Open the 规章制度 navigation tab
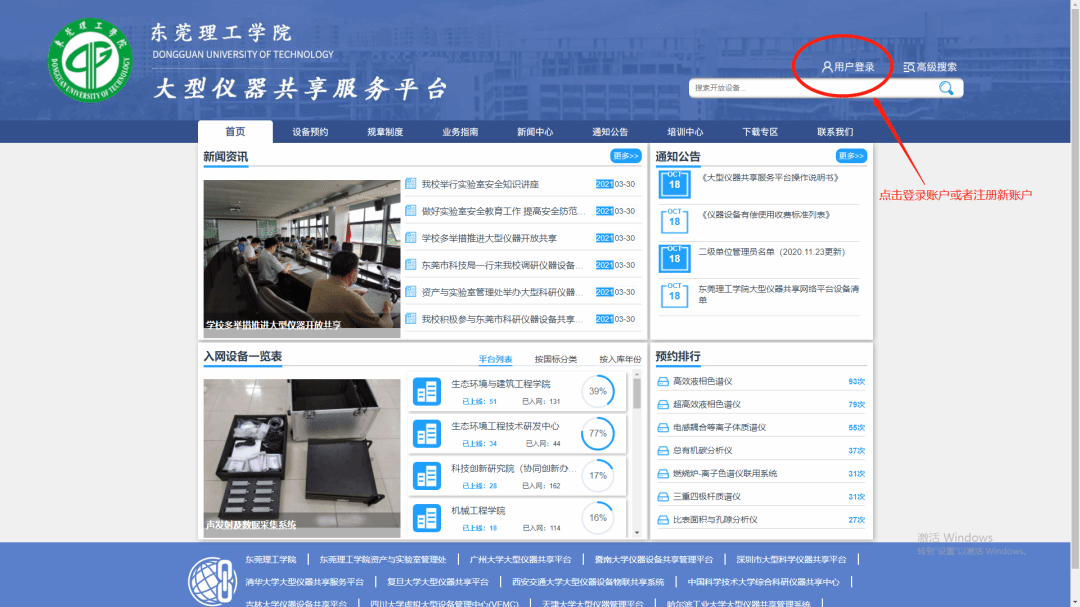1080x607 pixels. pos(385,132)
